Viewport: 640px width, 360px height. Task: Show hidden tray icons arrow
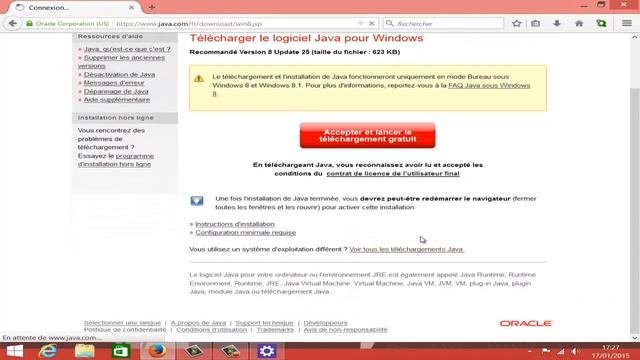529,351
